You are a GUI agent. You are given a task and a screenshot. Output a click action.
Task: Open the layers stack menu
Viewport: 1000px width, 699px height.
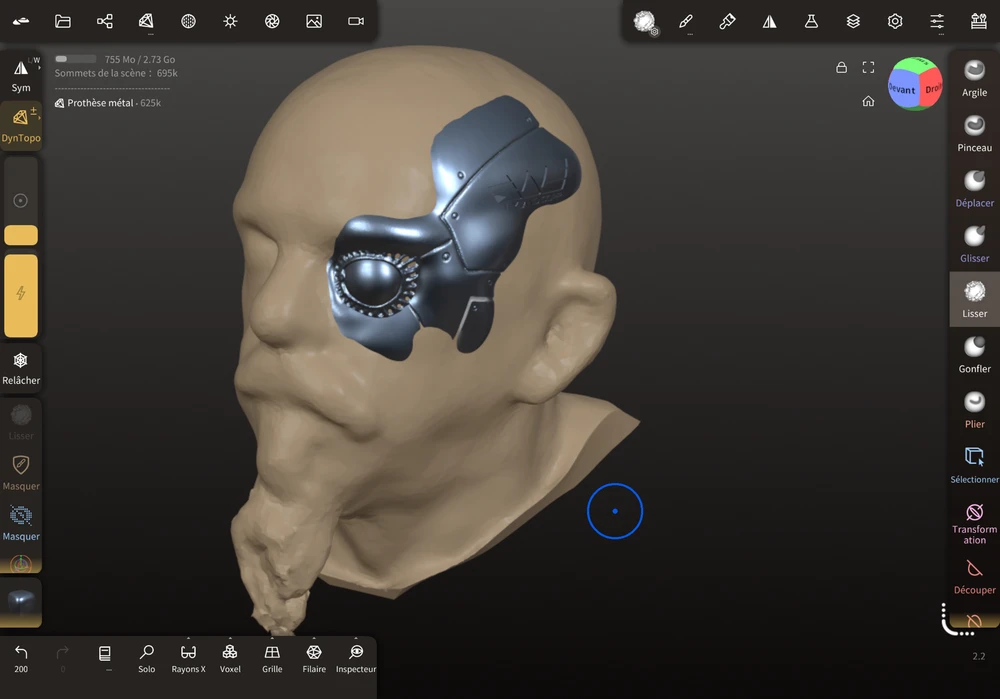point(853,21)
